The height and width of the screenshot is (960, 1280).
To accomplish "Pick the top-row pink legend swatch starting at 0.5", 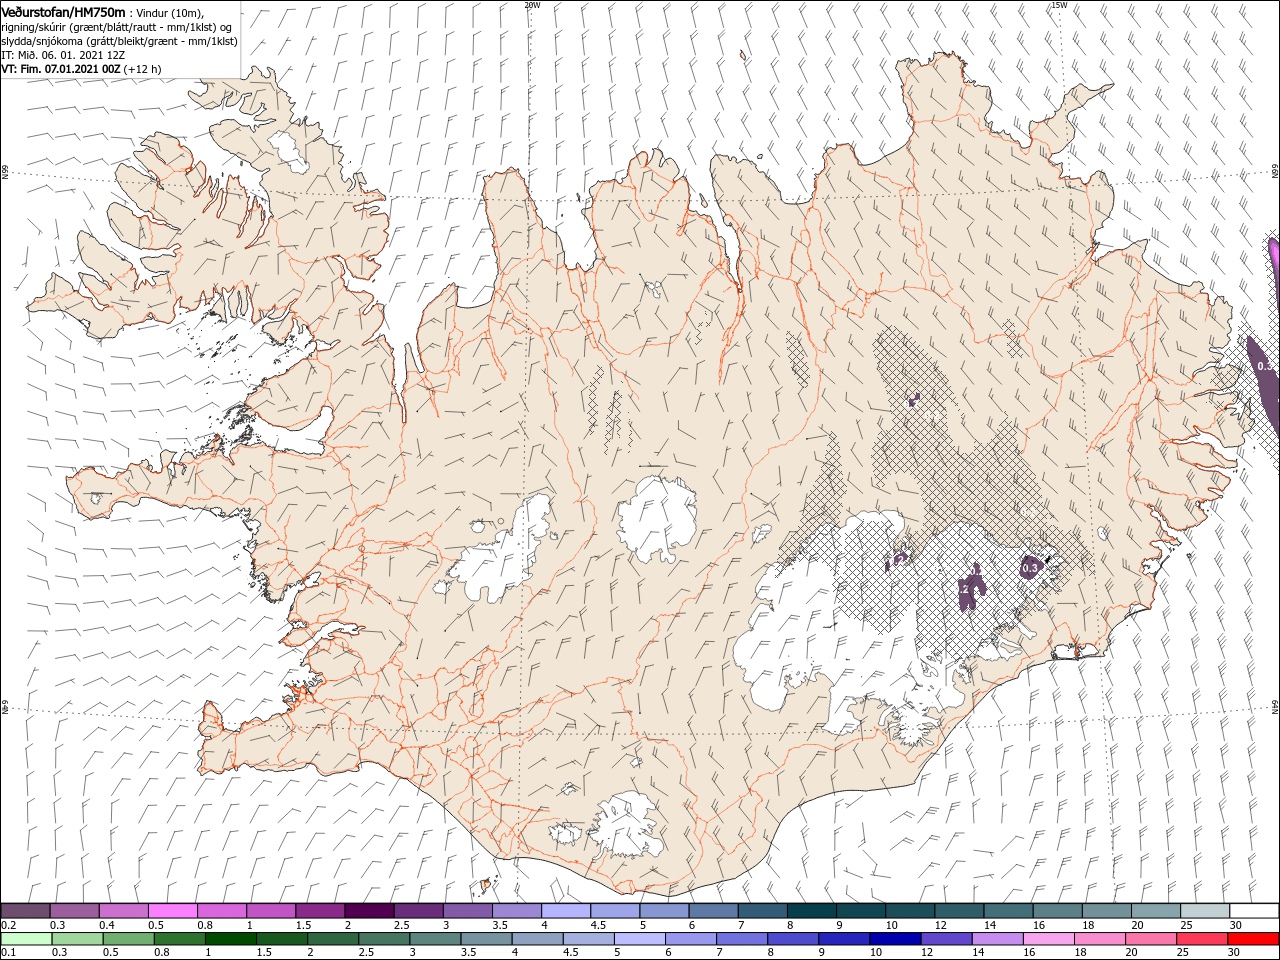I will (x=173, y=910).
